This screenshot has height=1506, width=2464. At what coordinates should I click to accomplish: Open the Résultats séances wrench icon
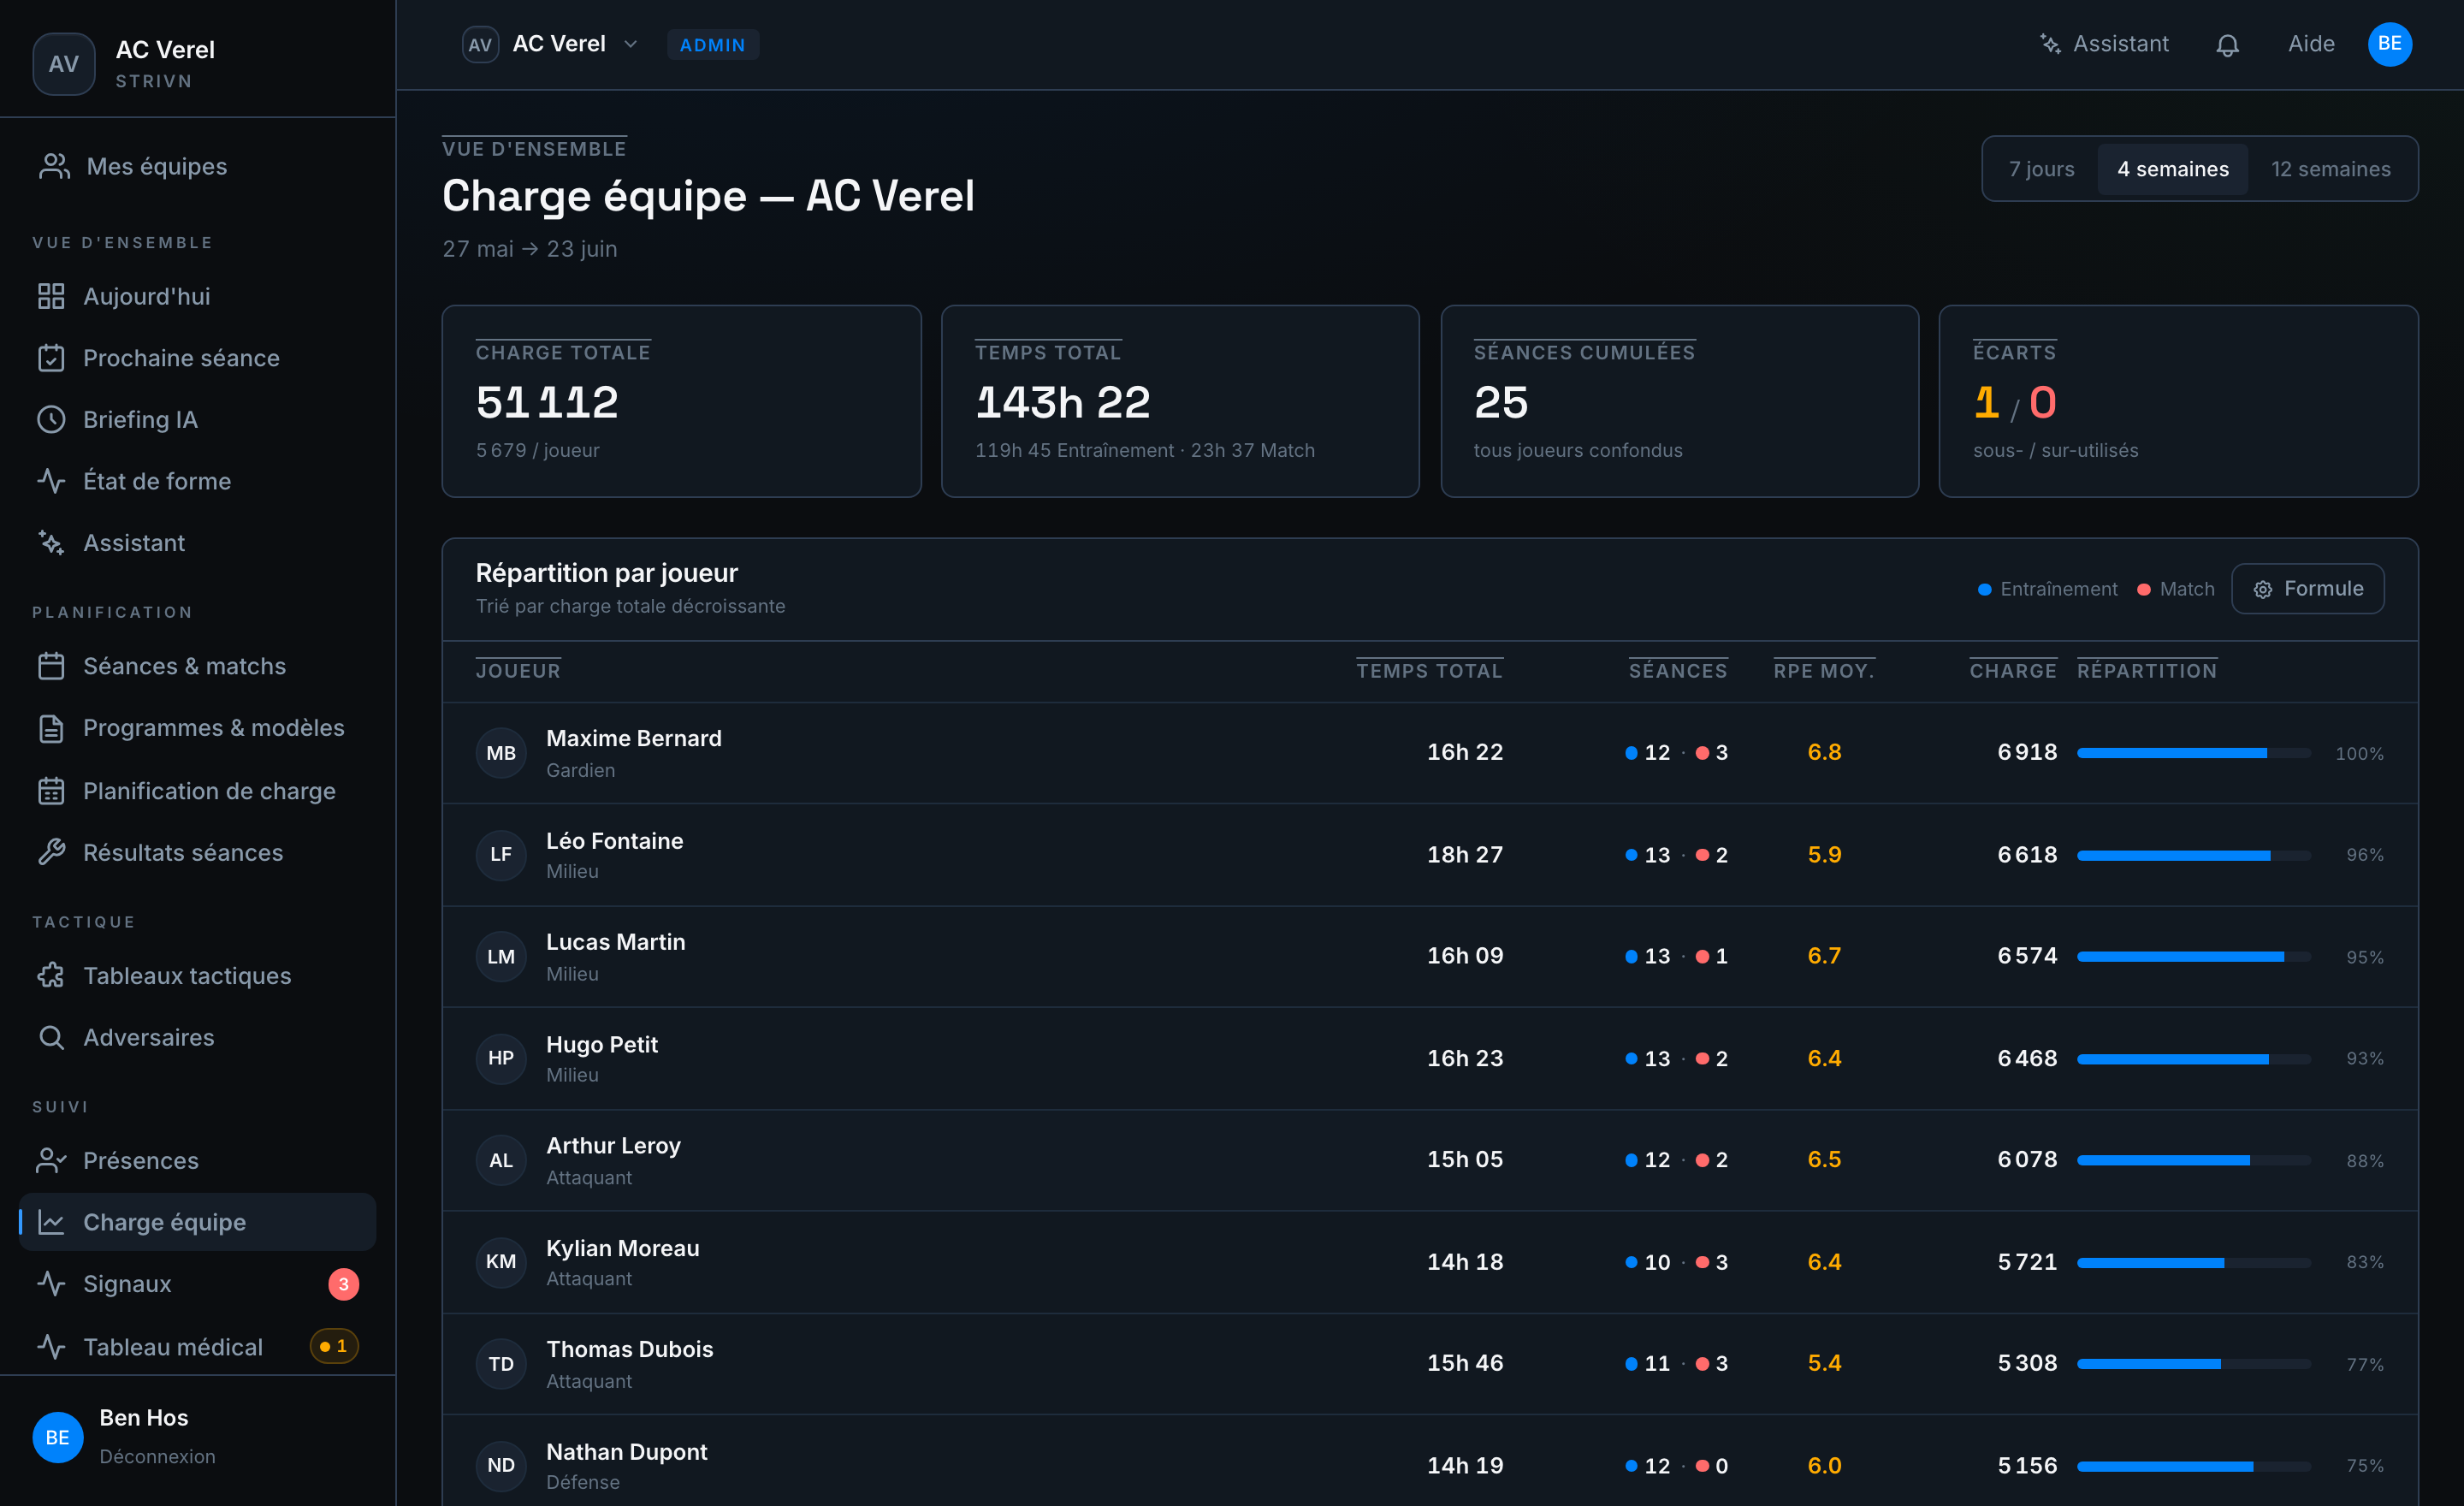(51, 853)
